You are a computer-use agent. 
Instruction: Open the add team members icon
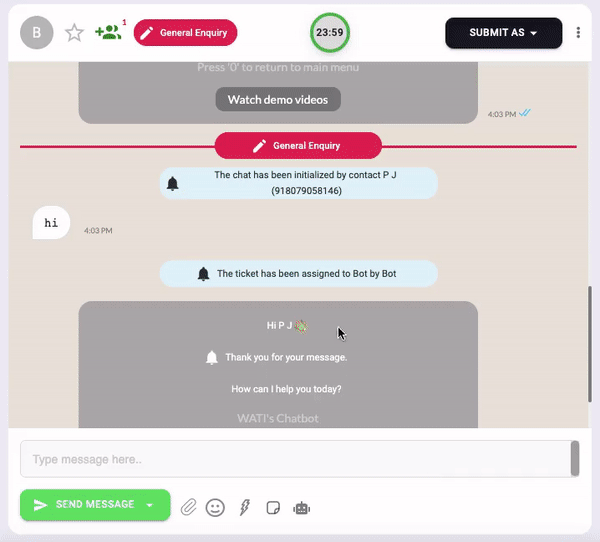point(108,32)
